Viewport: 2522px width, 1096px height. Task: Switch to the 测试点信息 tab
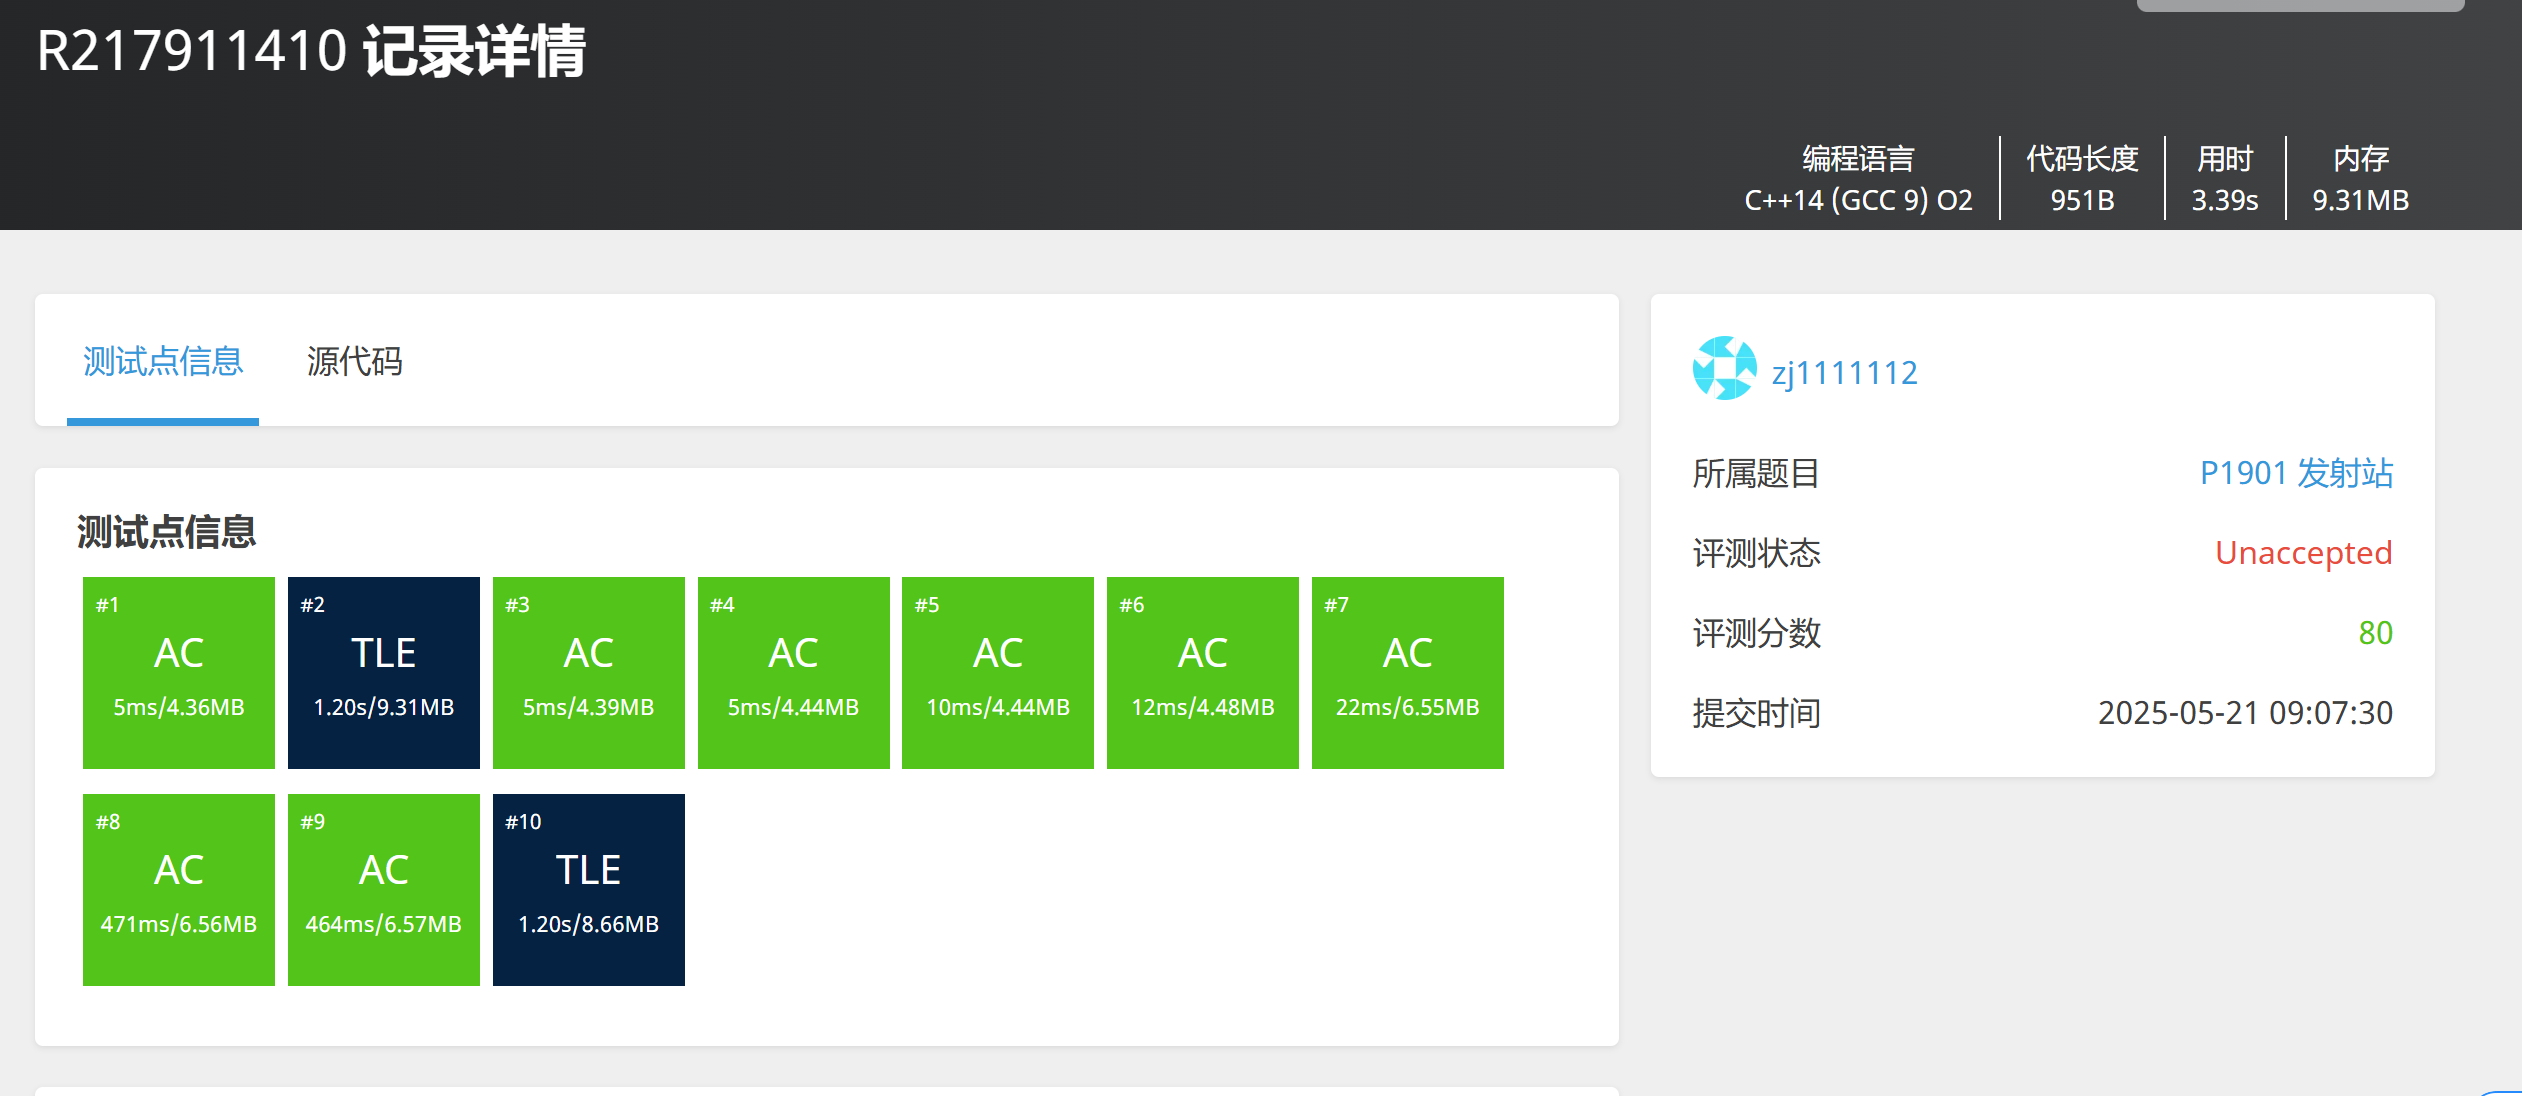(163, 361)
